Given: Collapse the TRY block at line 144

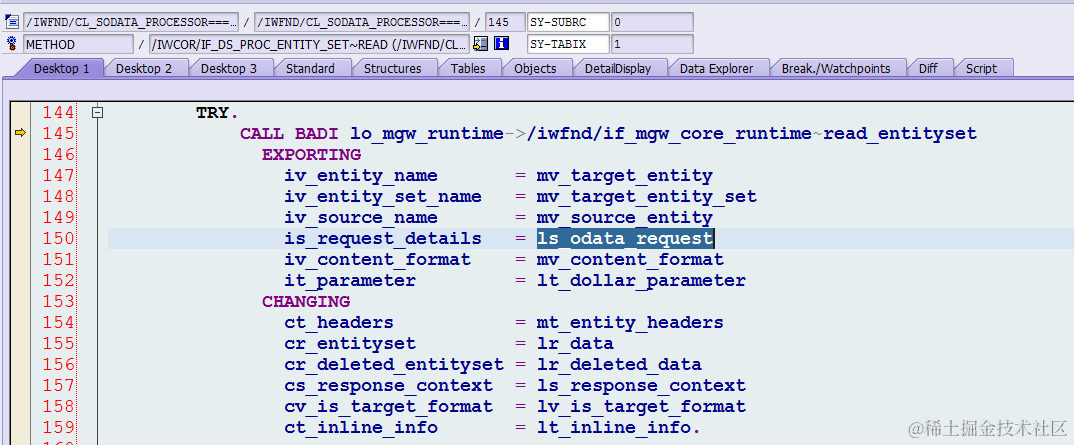Looking at the screenshot, I should pyautogui.click(x=98, y=112).
